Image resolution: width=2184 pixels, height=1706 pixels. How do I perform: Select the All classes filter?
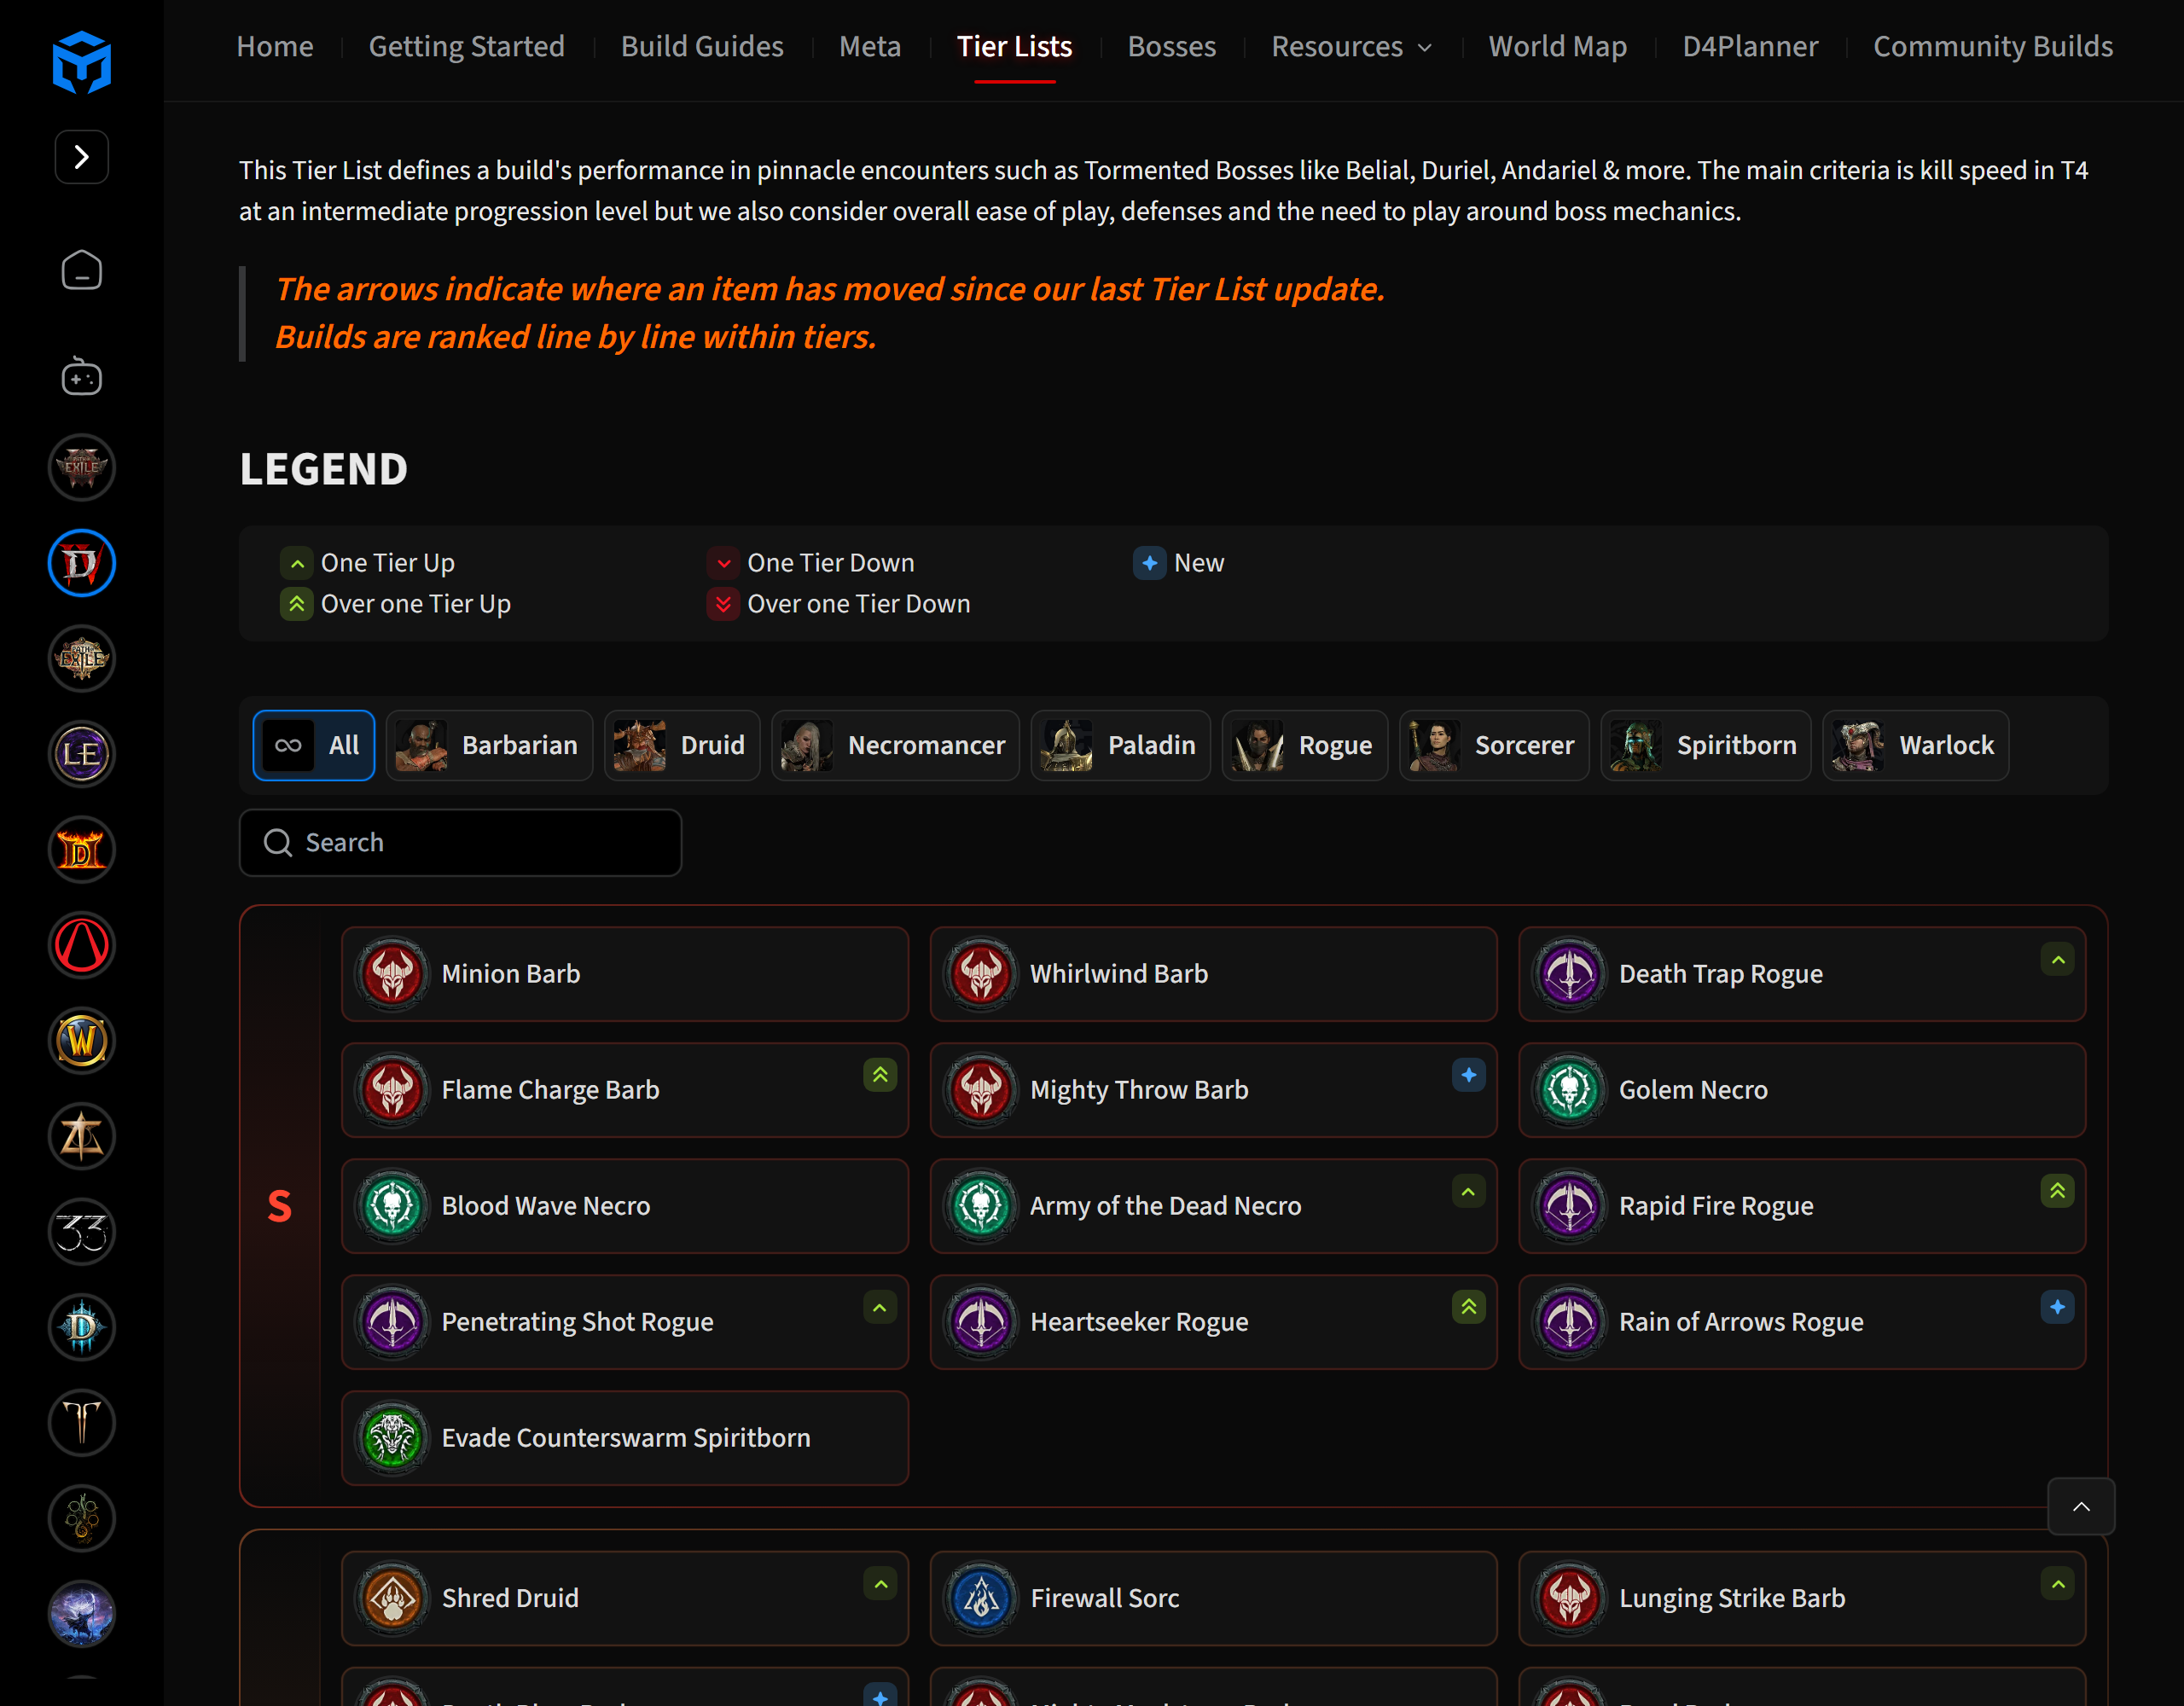[314, 746]
